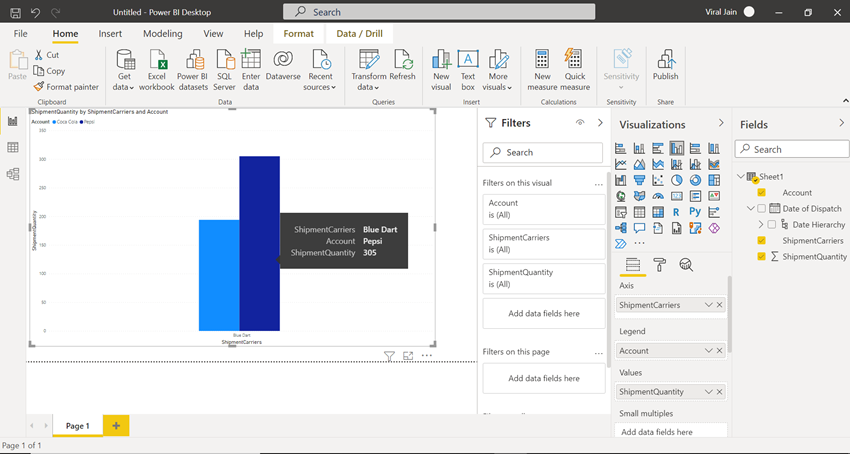This screenshot has width=850, height=454.
Task: Open the View ribbon tab
Action: pyautogui.click(x=213, y=34)
